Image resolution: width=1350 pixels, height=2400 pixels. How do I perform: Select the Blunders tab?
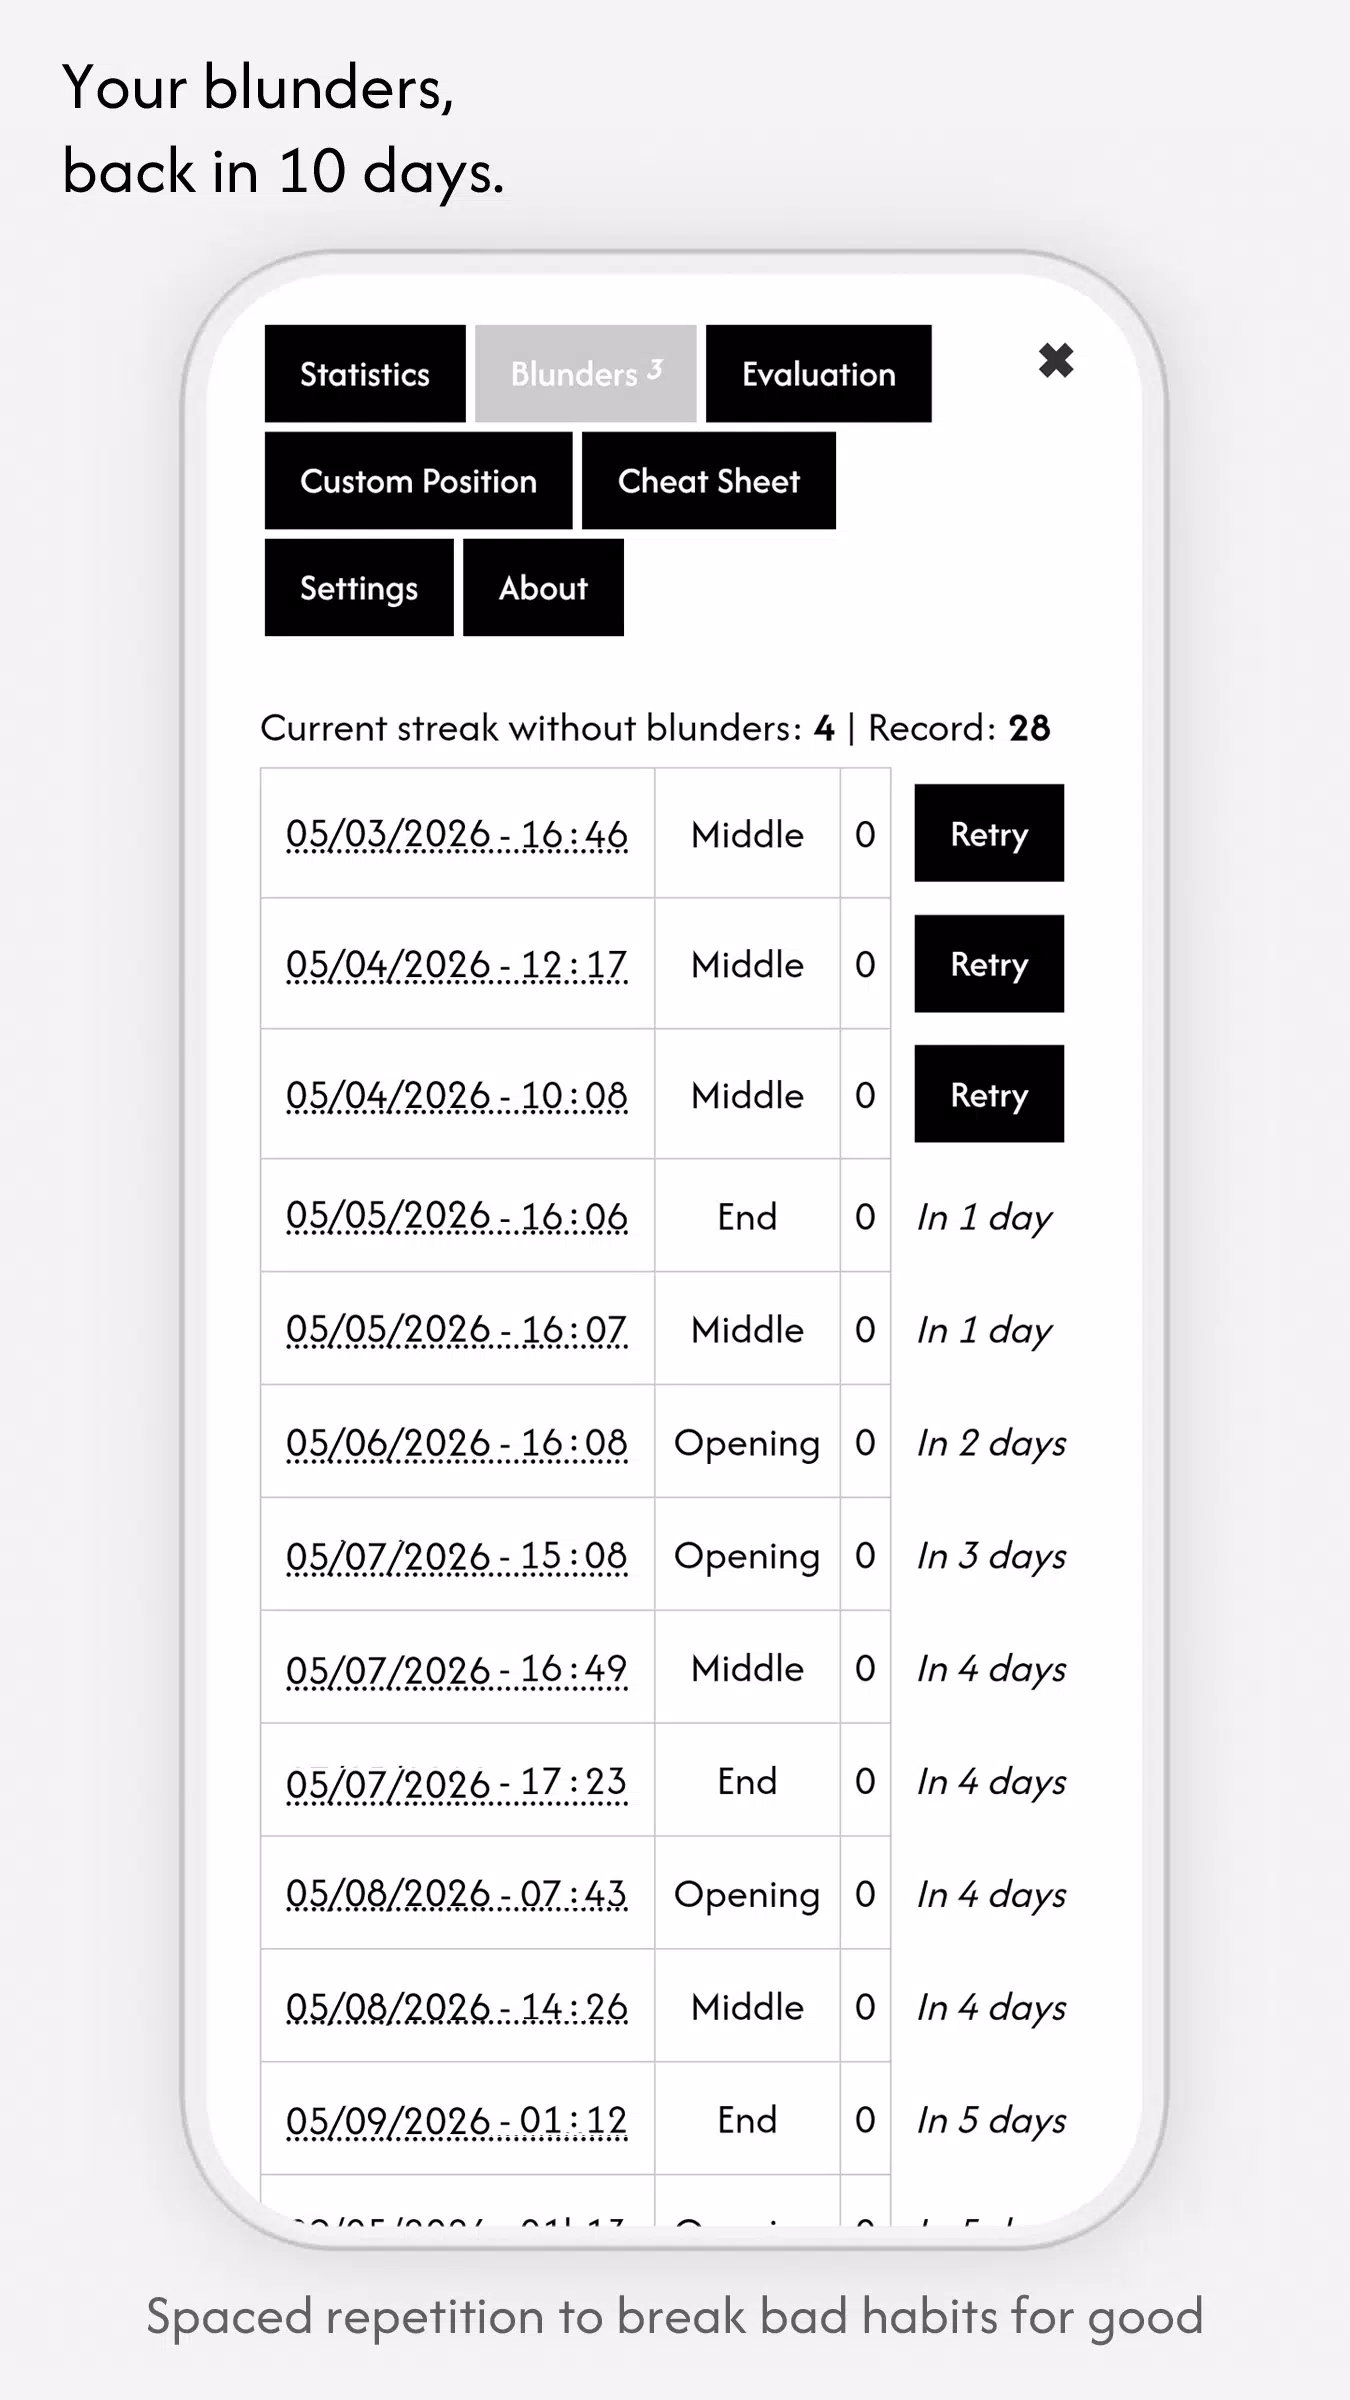(586, 373)
